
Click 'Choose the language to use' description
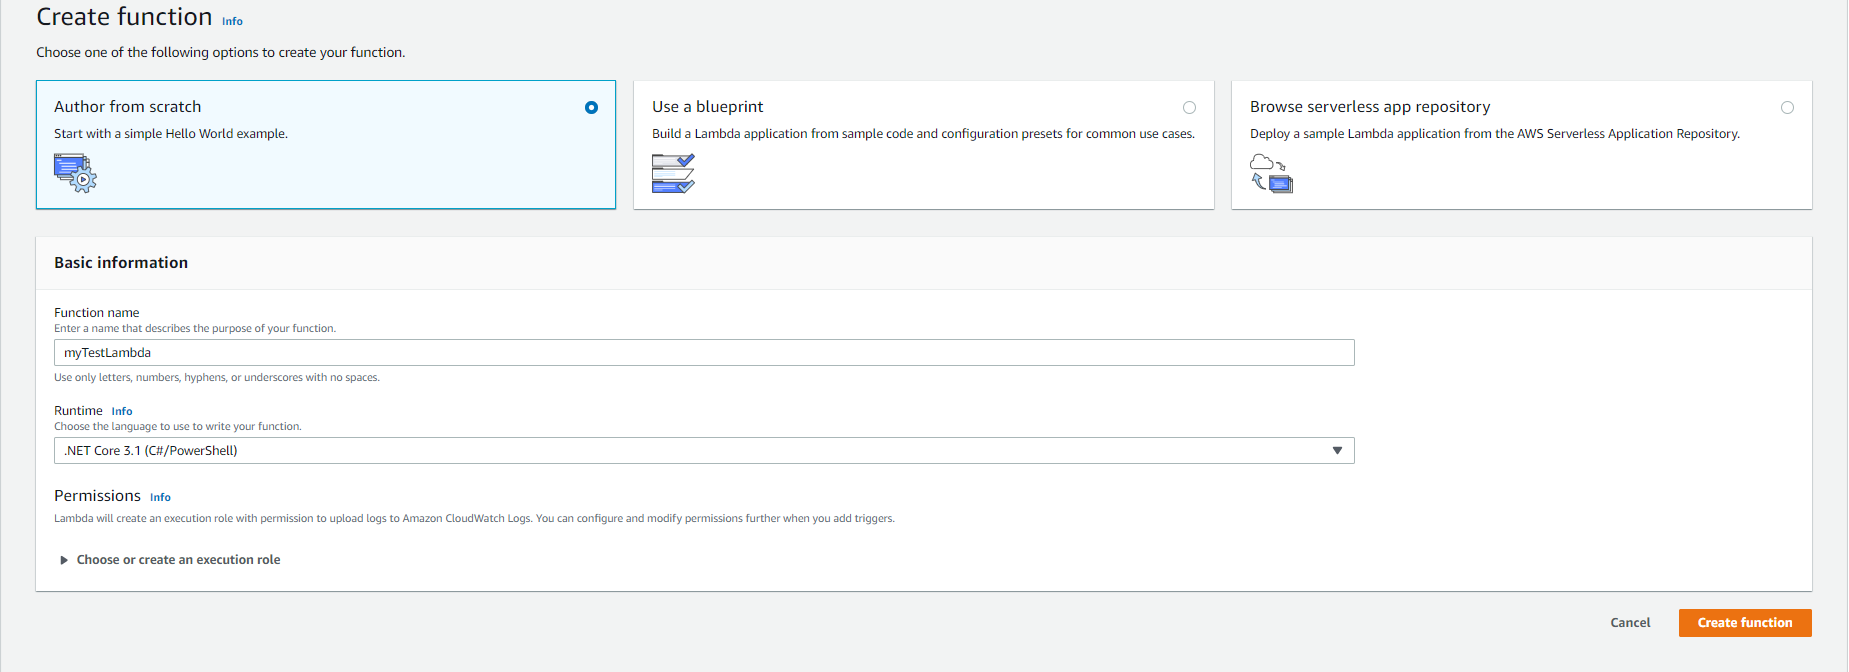[x=178, y=427]
